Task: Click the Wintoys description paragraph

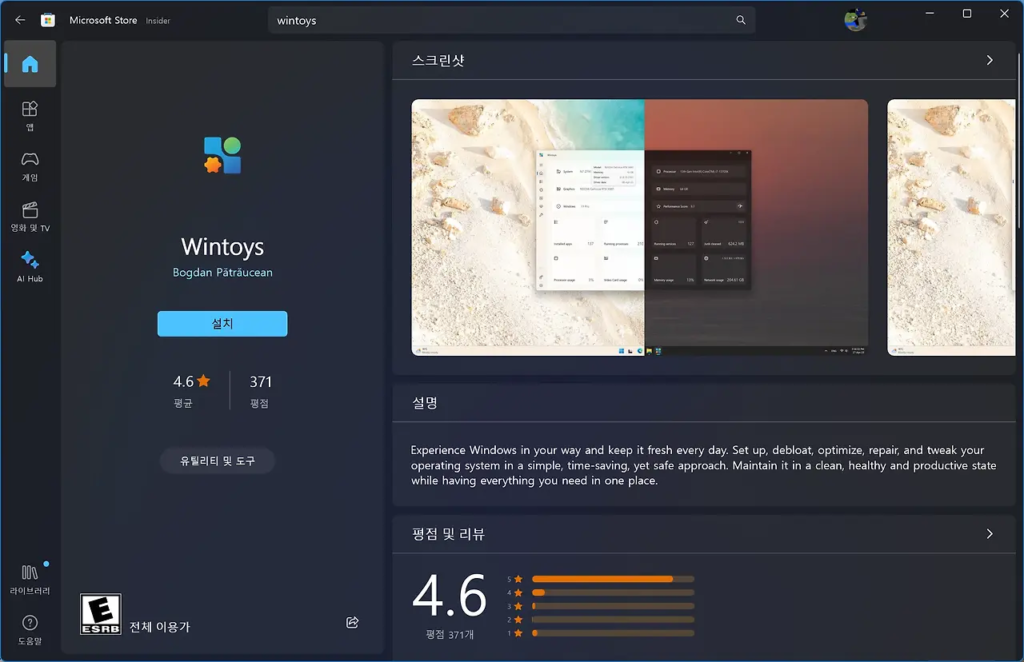Action: 703,465
